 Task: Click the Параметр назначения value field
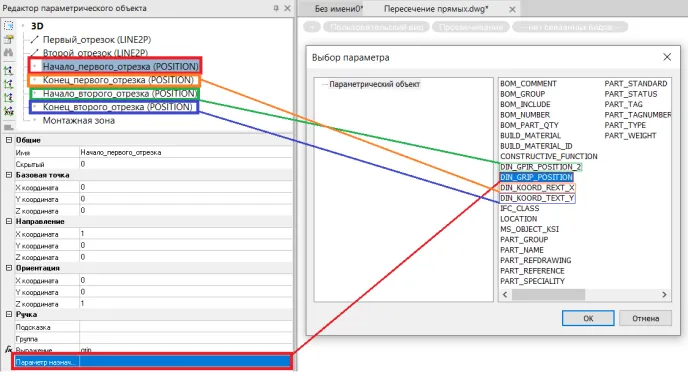click(x=185, y=362)
